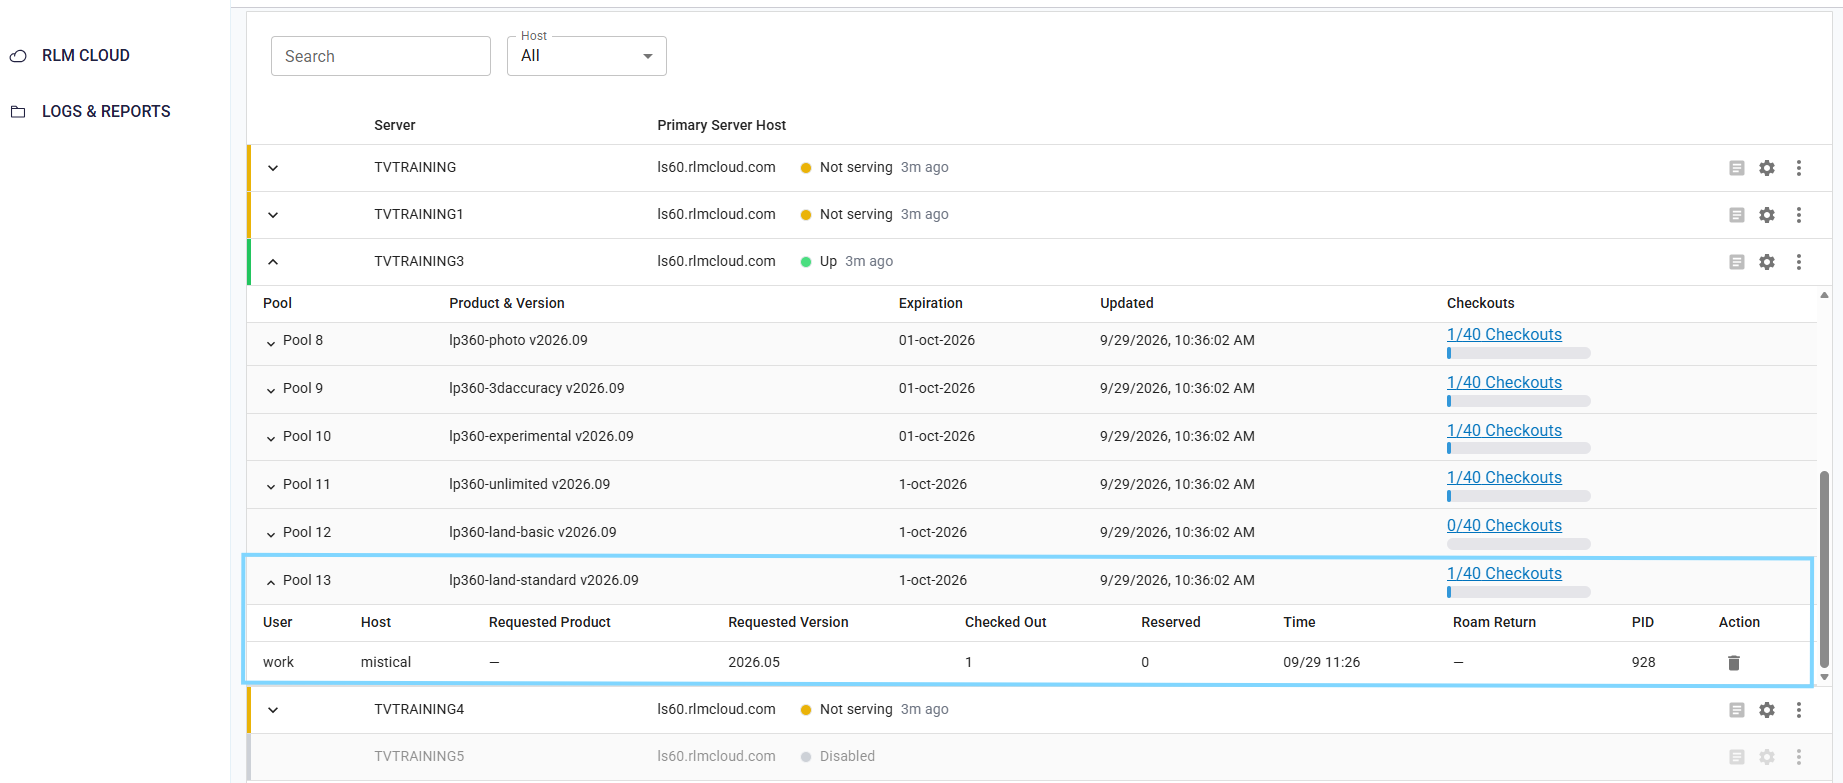
Task: Open the Host filter dropdown
Action: coord(587,56)
